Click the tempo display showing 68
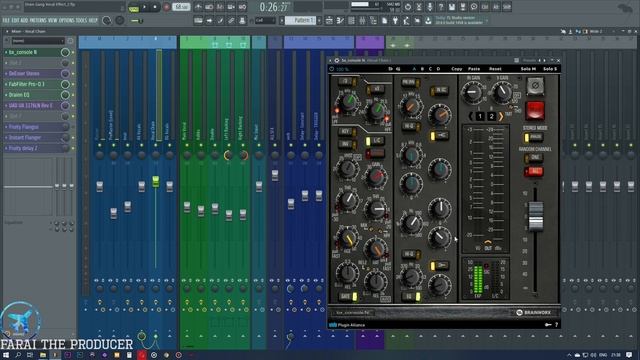This screenshot has width=640, height=360. [x=181, y=7]
